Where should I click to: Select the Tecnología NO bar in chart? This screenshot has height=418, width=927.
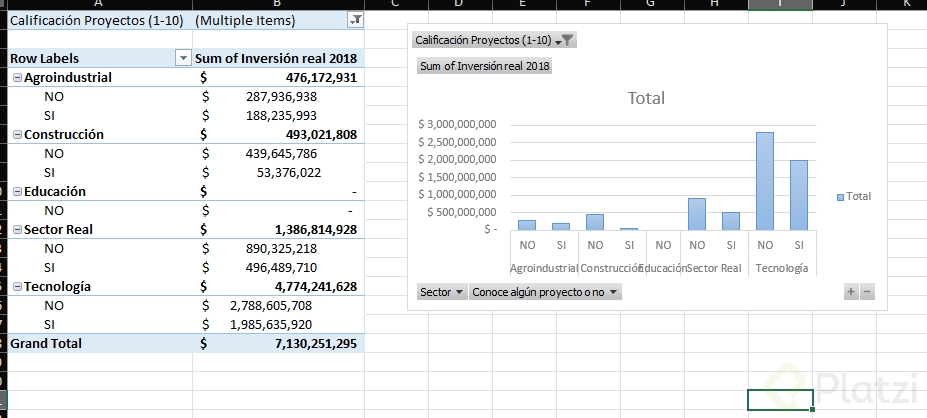coord(764,181)
